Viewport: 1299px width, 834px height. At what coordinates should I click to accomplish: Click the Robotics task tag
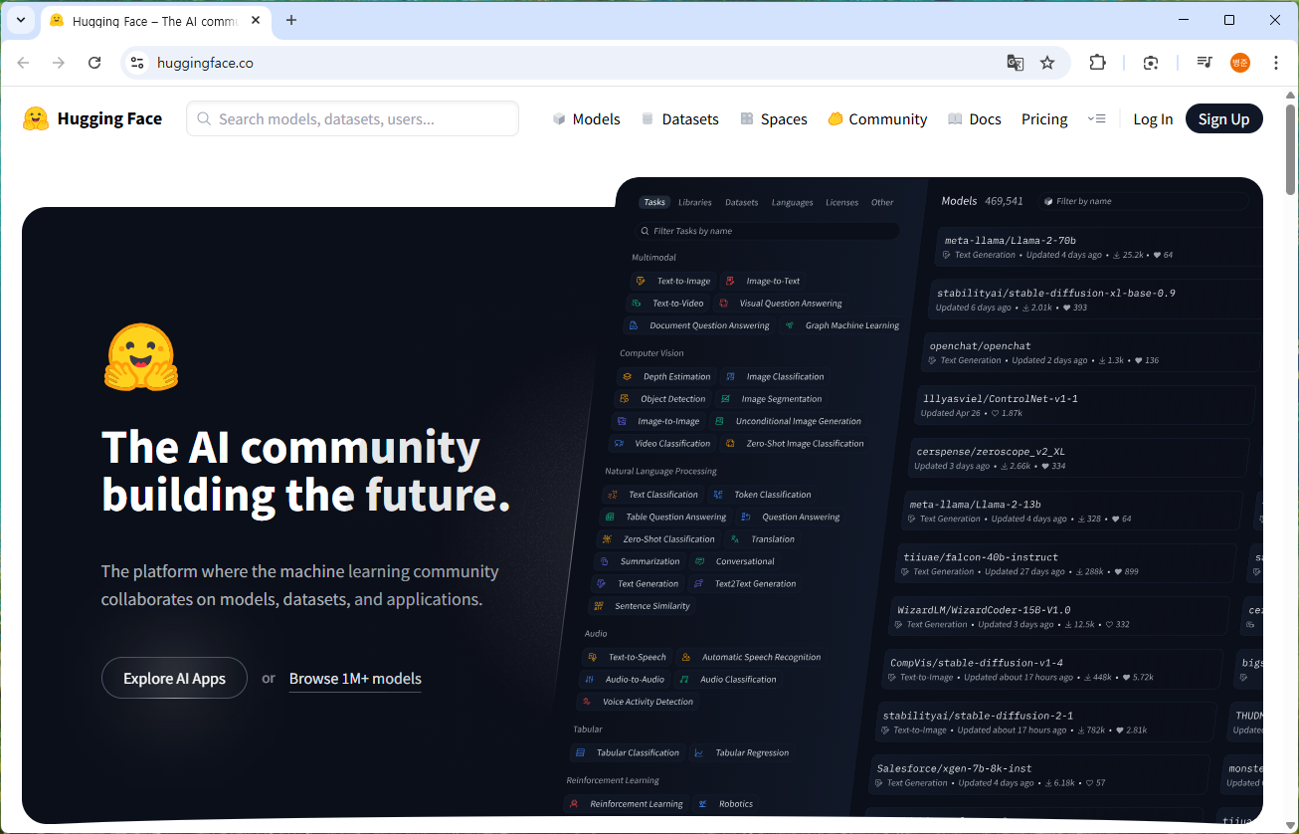tap(727, 804)
